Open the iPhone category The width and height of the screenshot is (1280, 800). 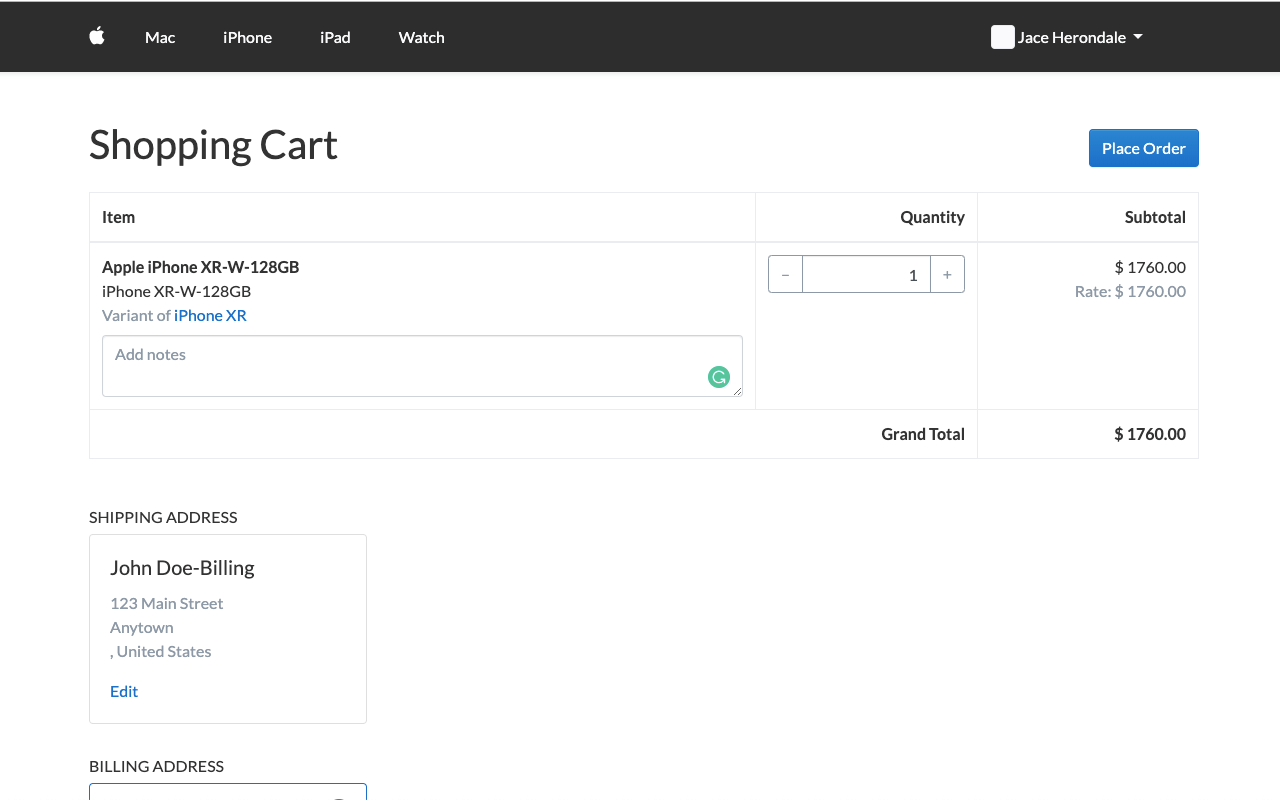[x=247, y=37]
